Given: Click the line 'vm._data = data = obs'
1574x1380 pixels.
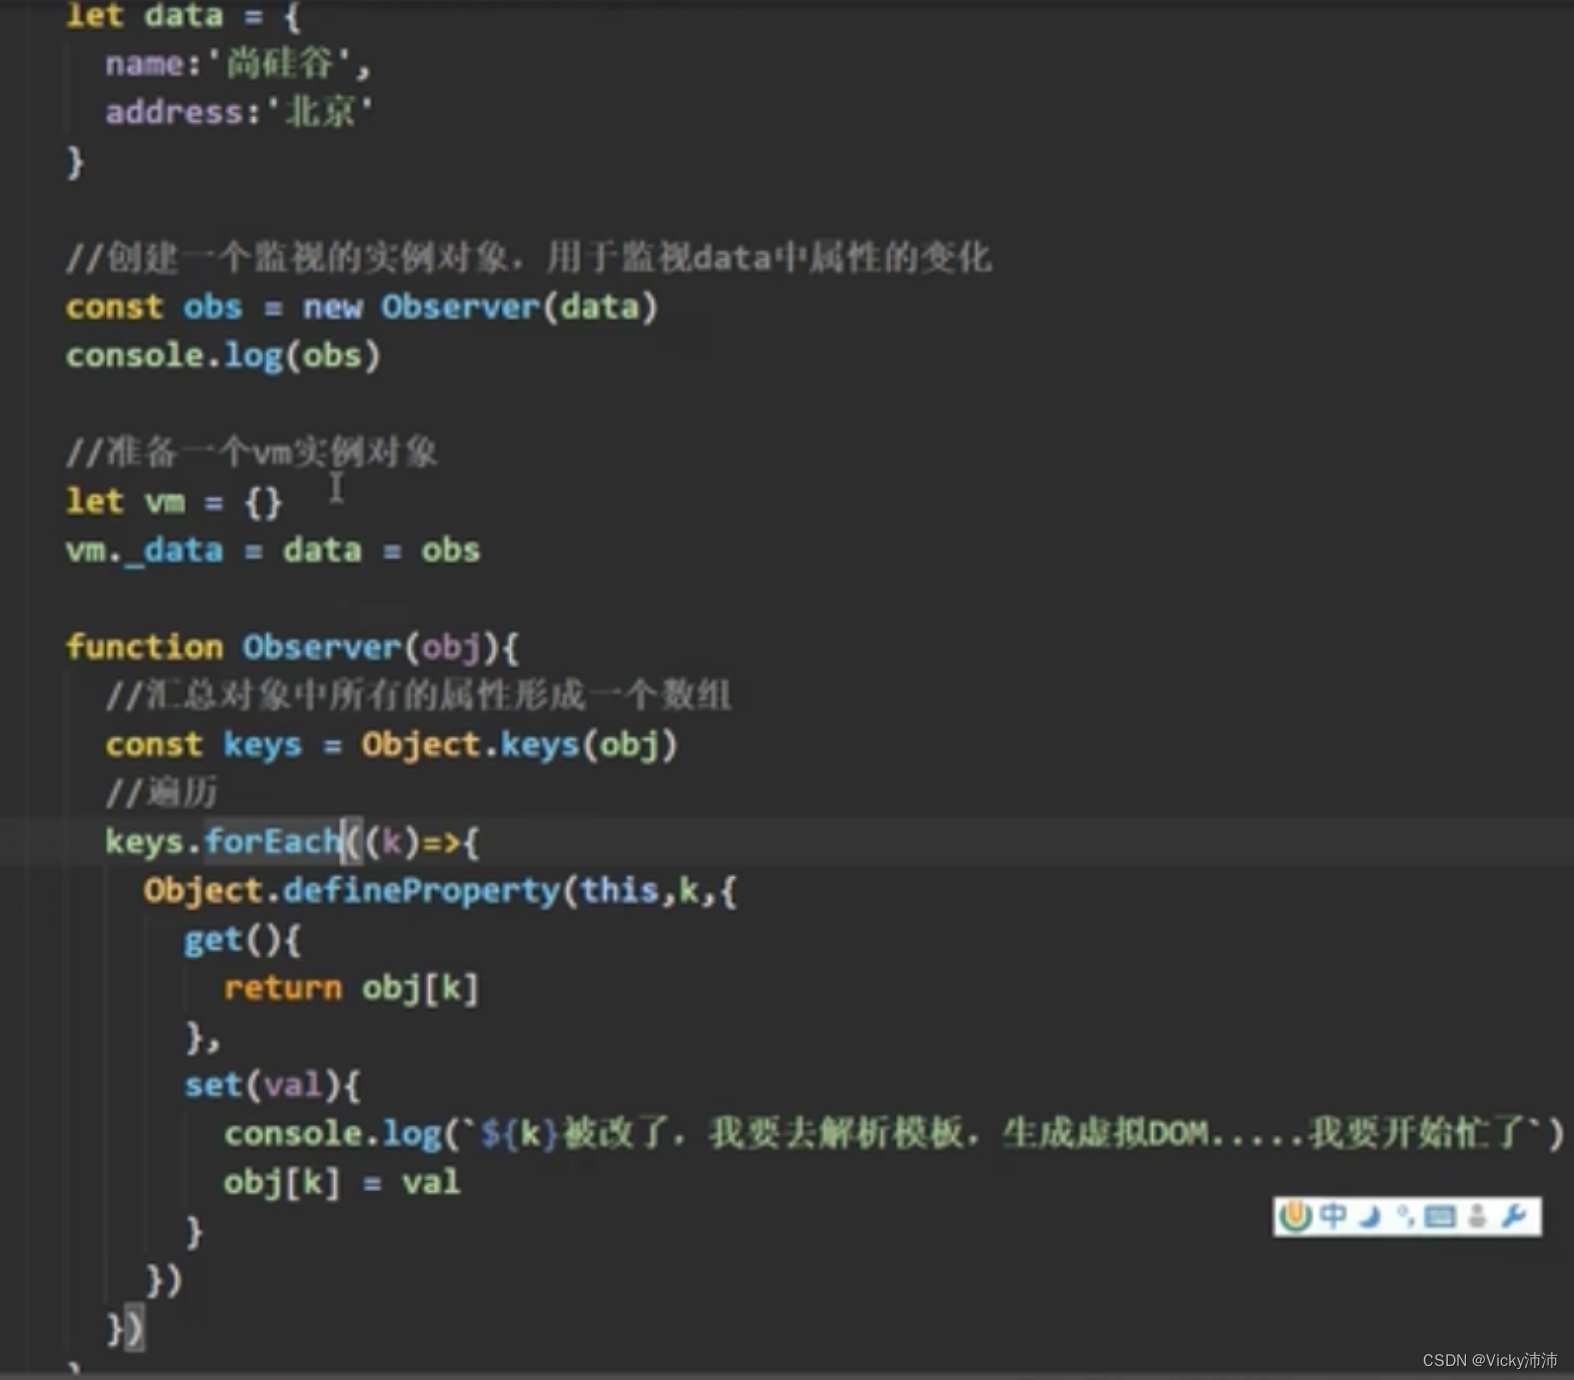Looking at the screenshot, I should tap(273, 550).
